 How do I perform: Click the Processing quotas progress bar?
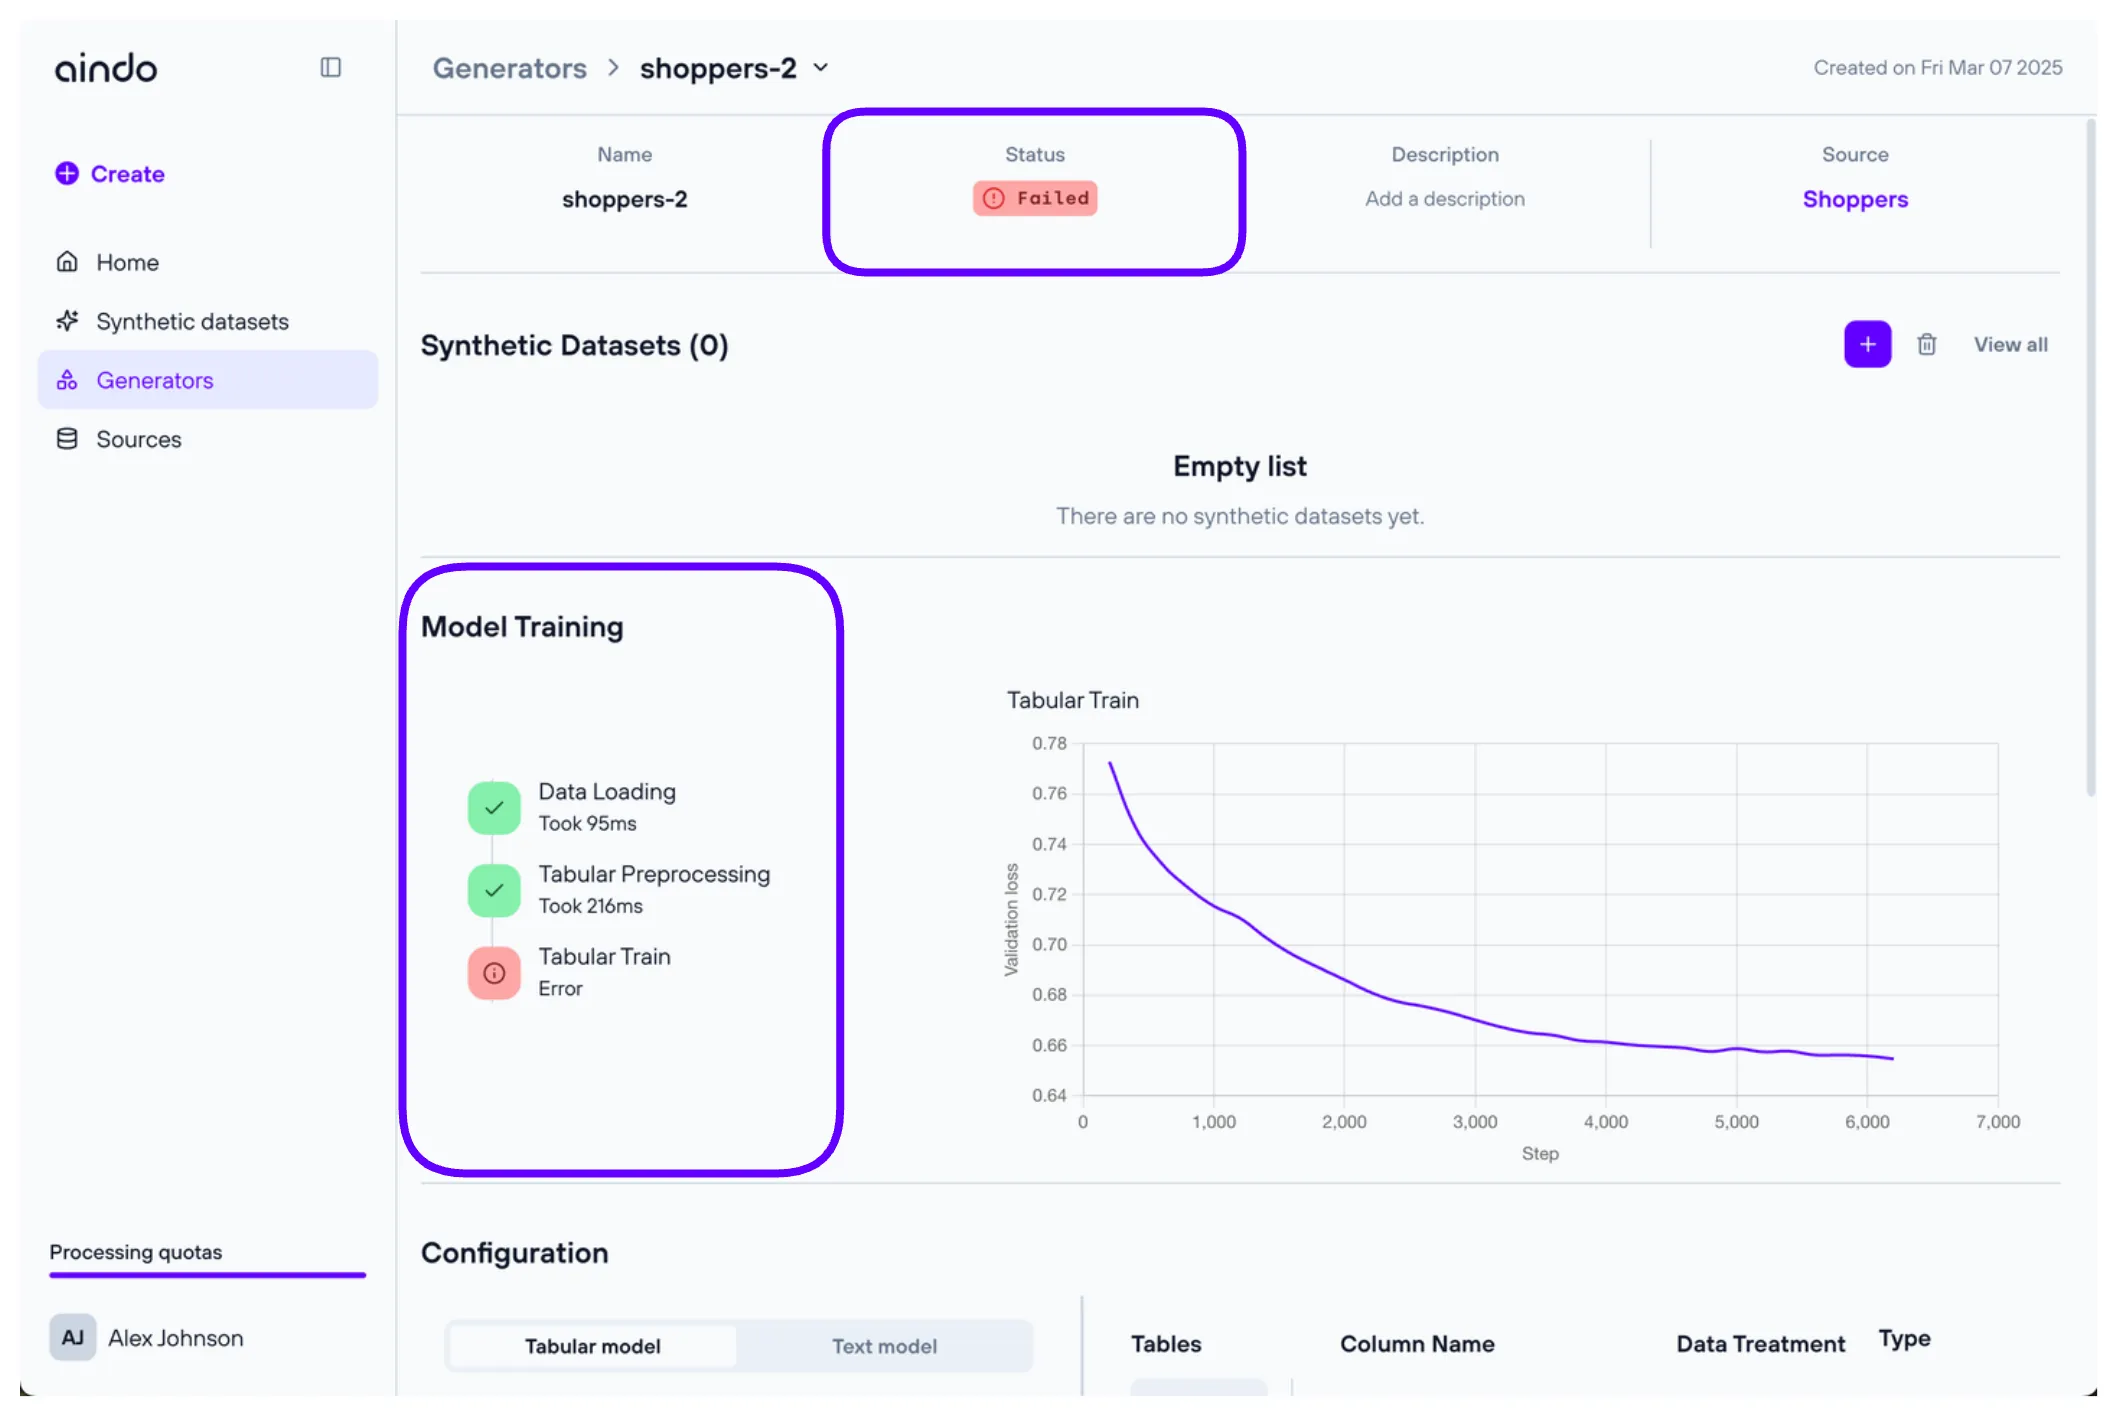coord(207,1275)
